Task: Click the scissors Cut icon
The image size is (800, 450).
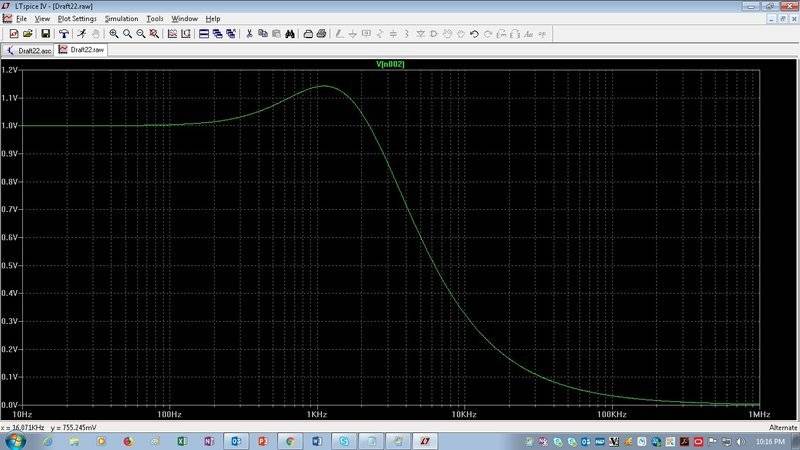Action: click(x=249, y=33)
